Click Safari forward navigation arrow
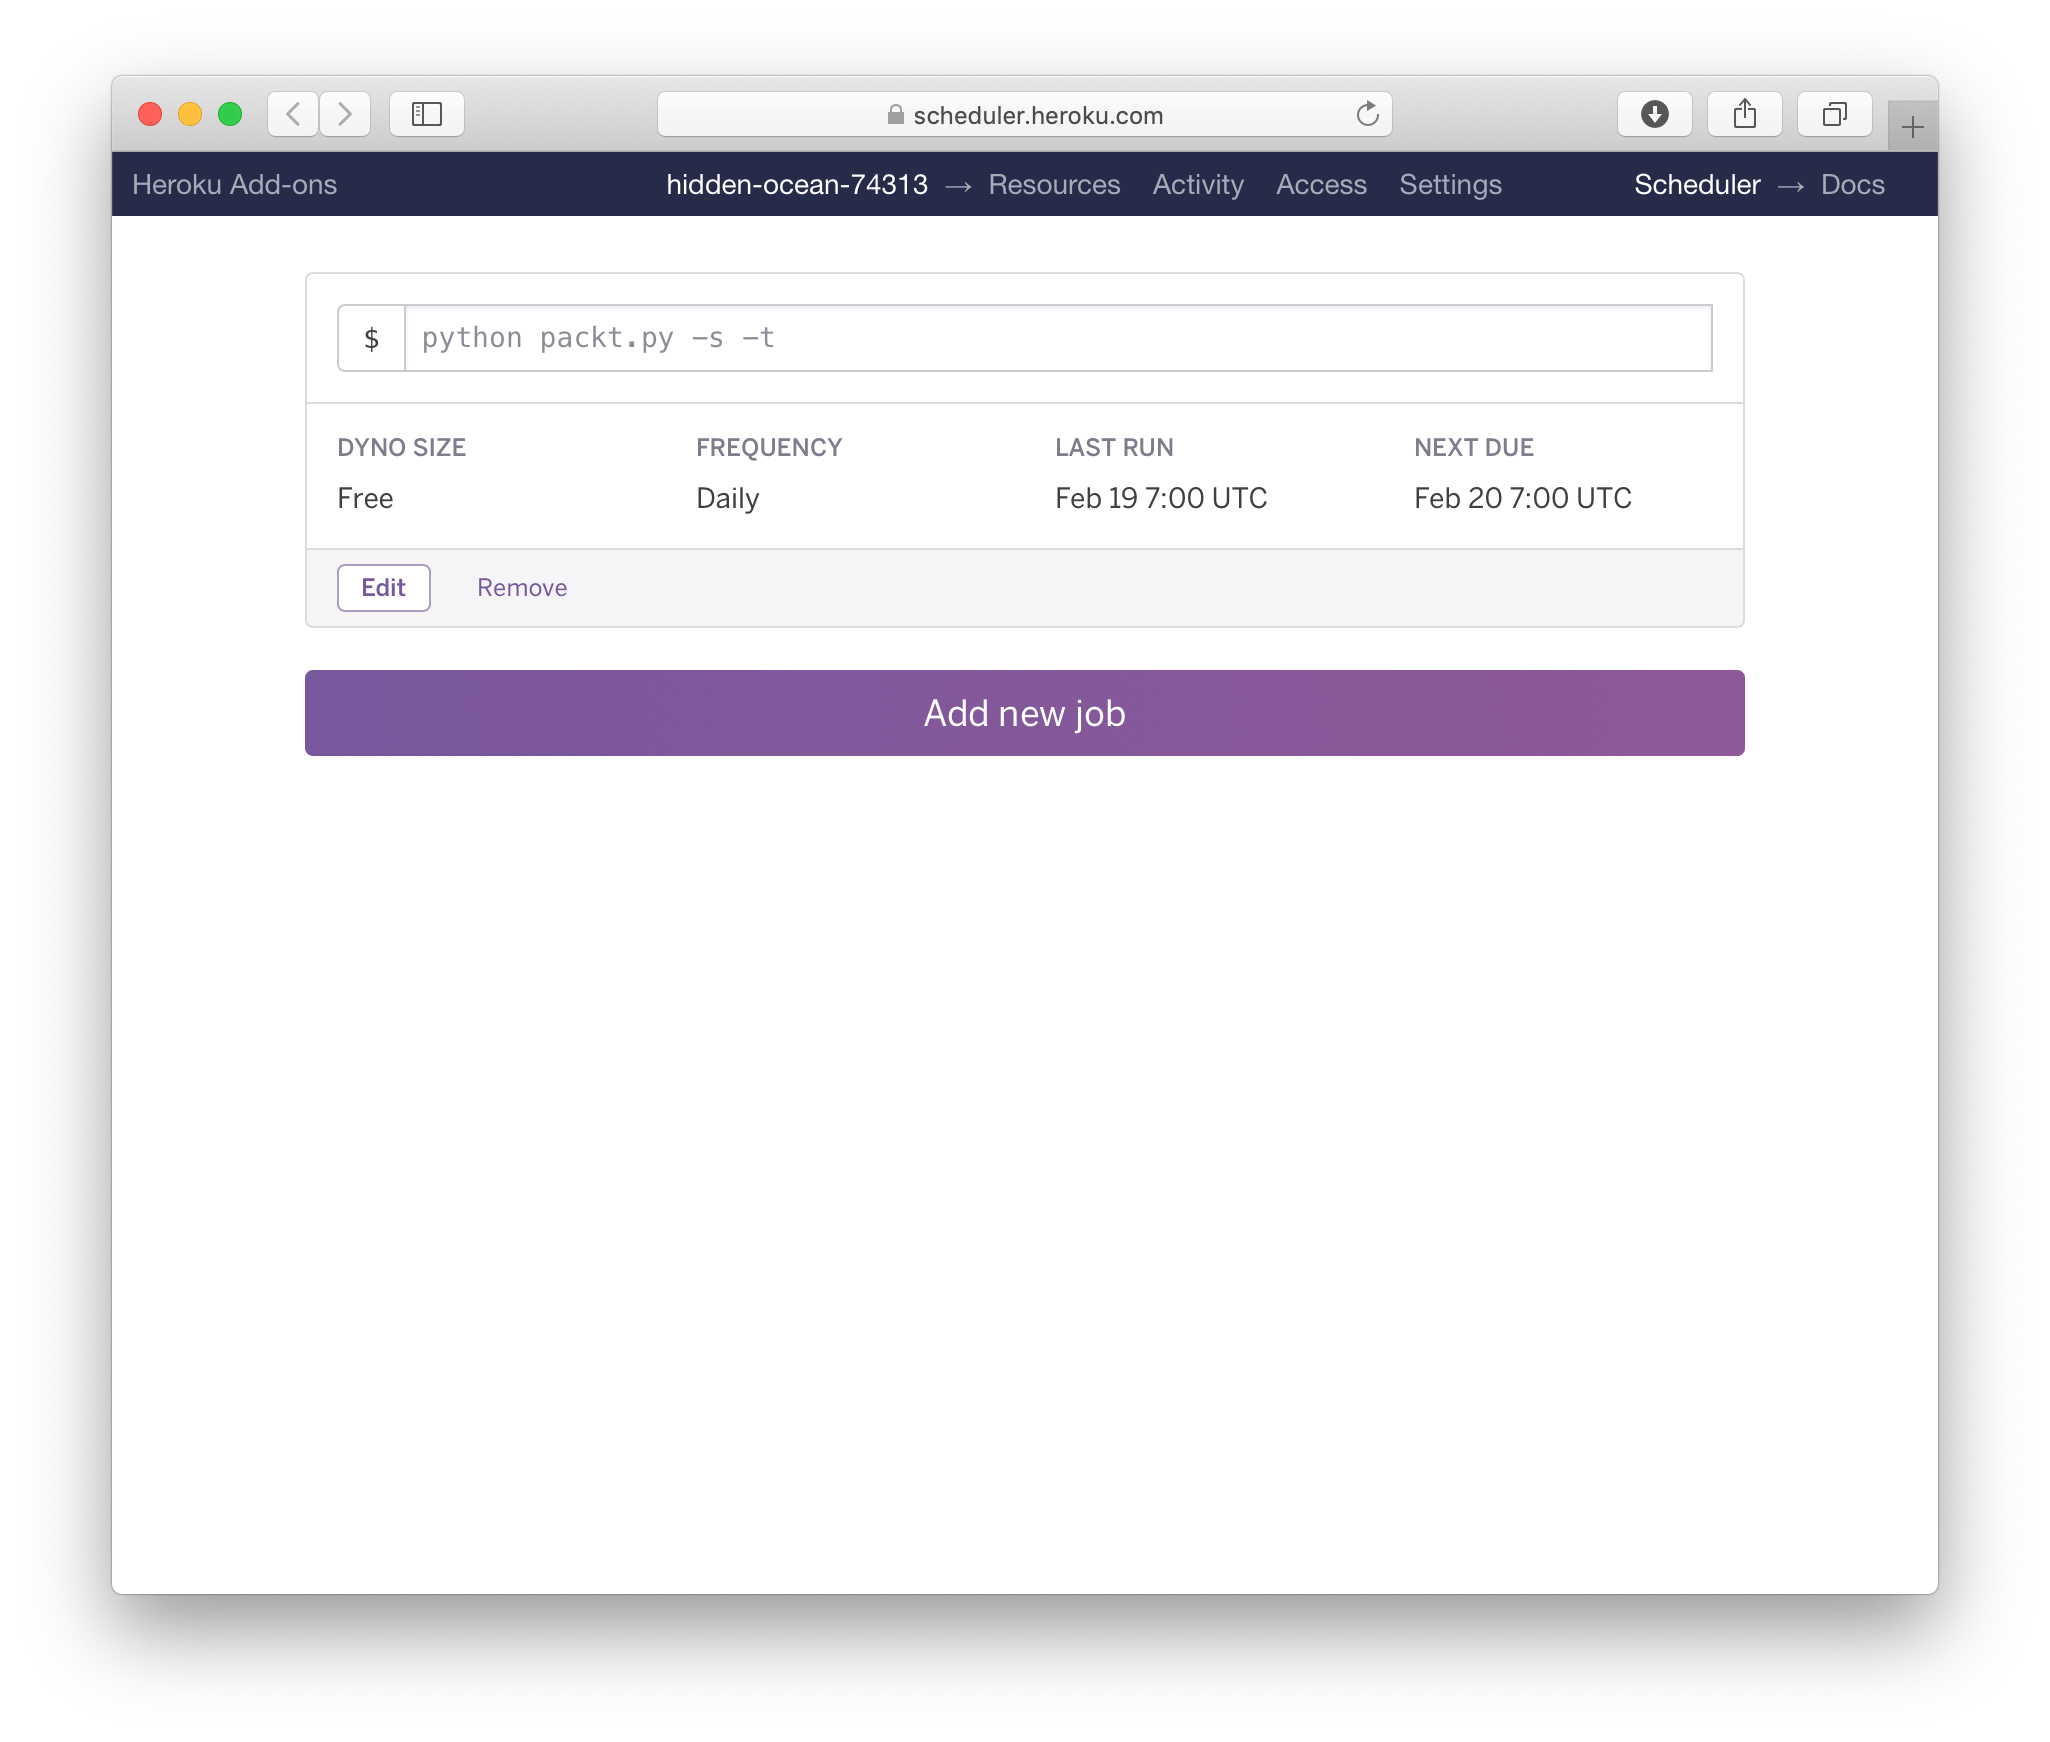The height and width of the screenshot is (1742, 2050). click(345, 114)
